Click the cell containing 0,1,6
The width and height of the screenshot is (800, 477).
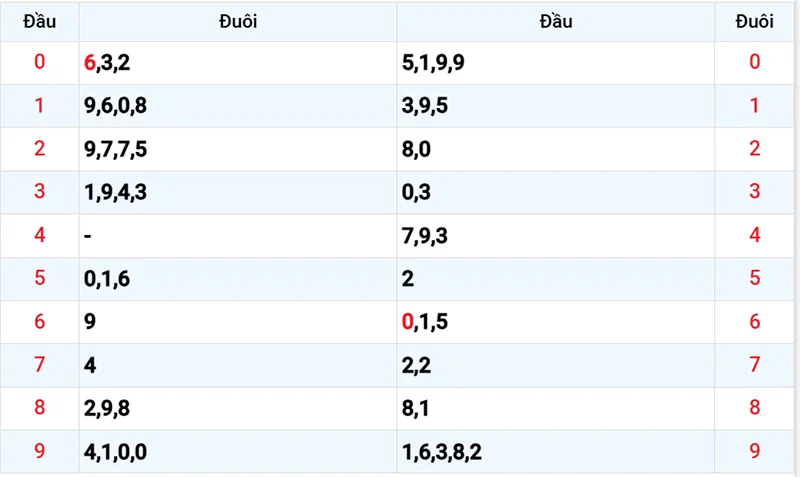(108, 279)
